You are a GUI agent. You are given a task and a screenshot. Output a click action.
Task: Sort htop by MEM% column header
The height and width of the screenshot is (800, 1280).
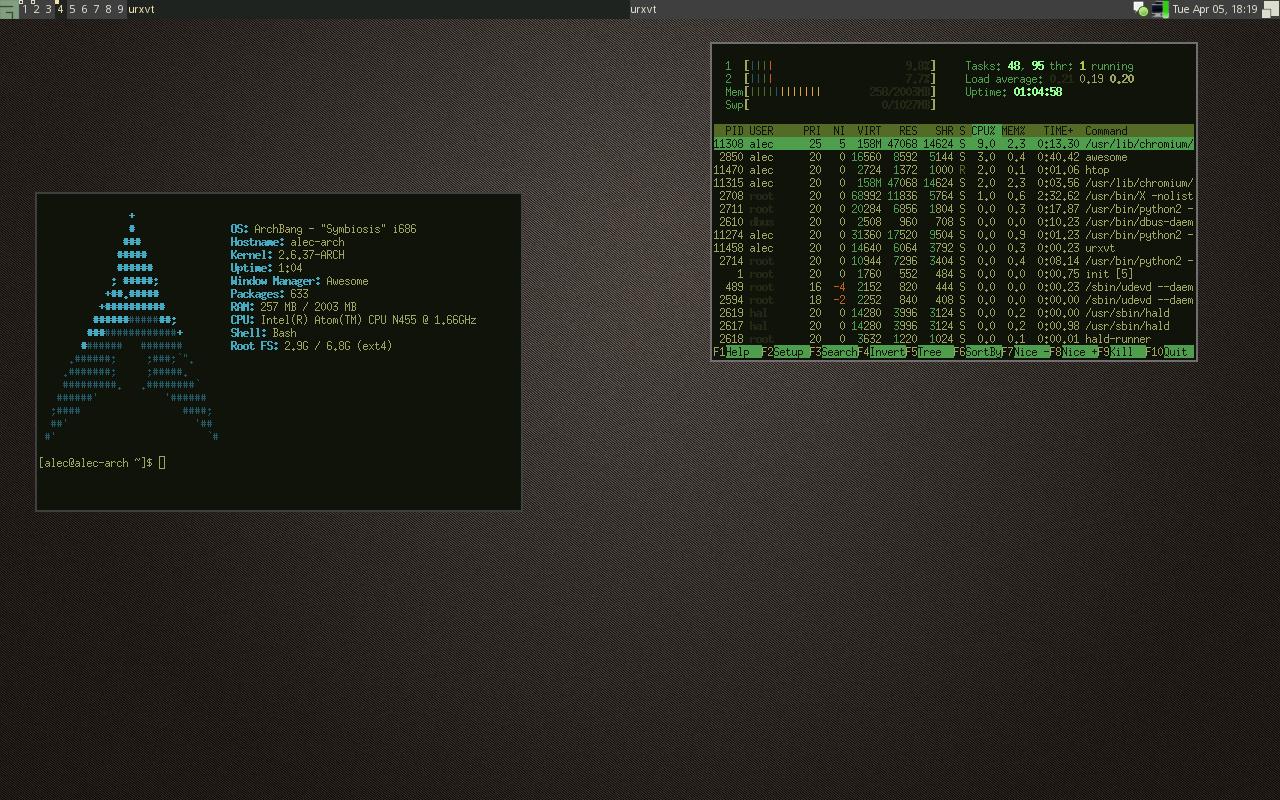tap(1013, 131)
